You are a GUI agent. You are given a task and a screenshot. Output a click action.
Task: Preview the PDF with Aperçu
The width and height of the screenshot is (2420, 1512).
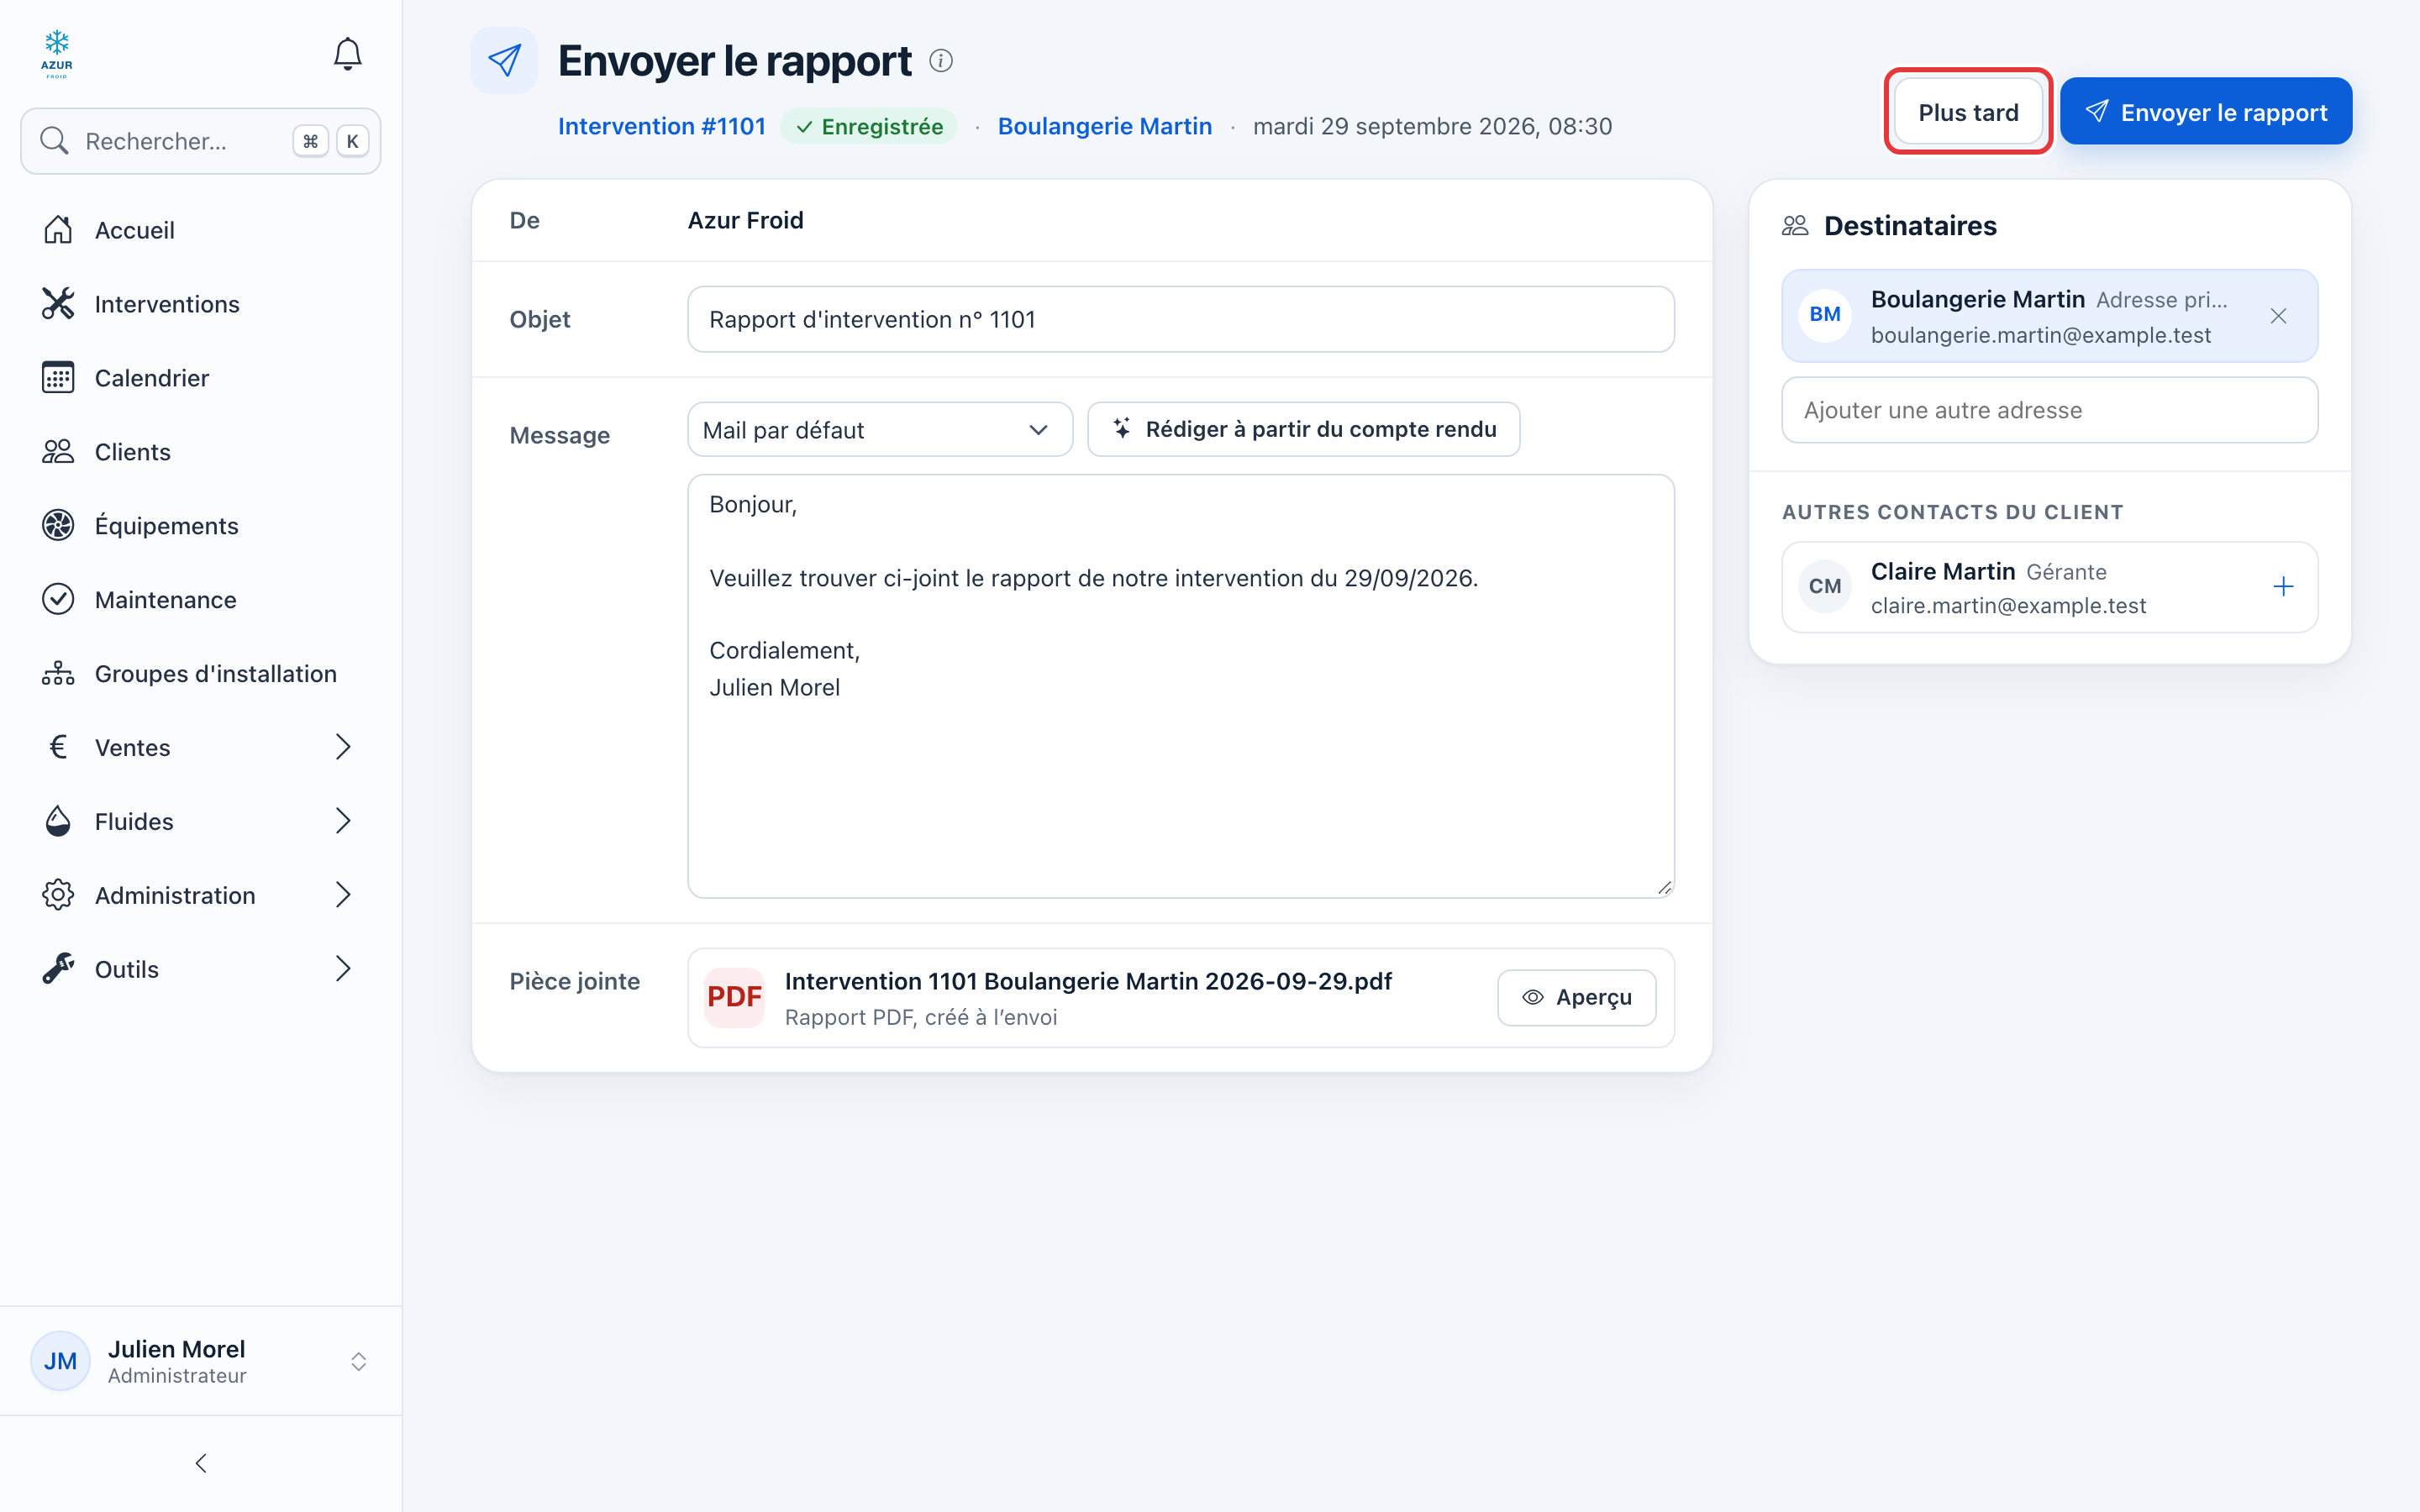coord(1577,998)
